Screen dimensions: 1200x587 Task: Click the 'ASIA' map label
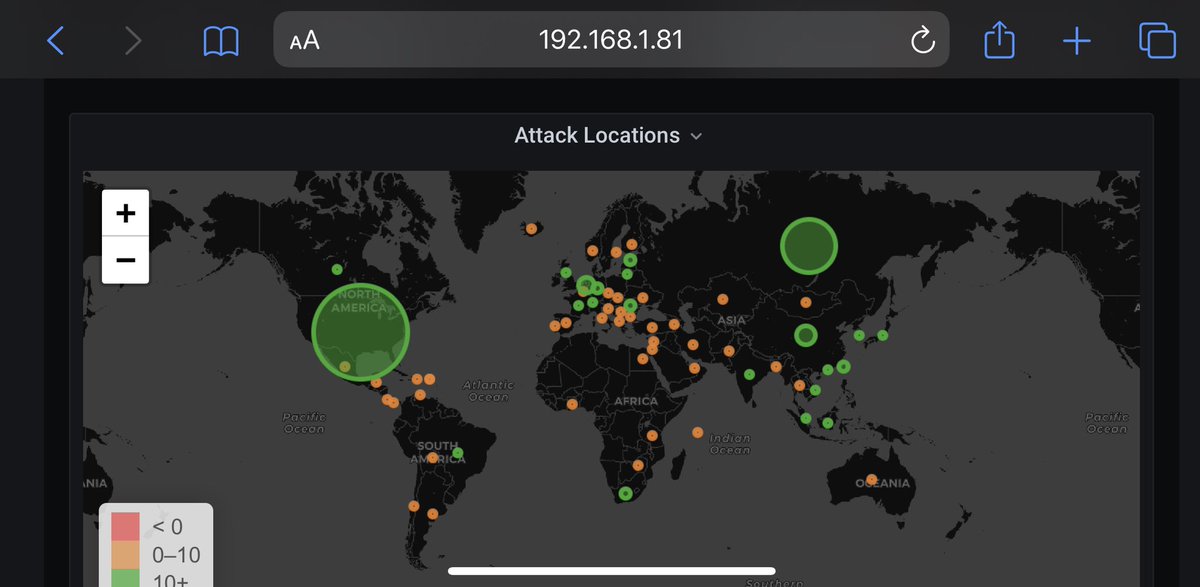click(731, 319)
